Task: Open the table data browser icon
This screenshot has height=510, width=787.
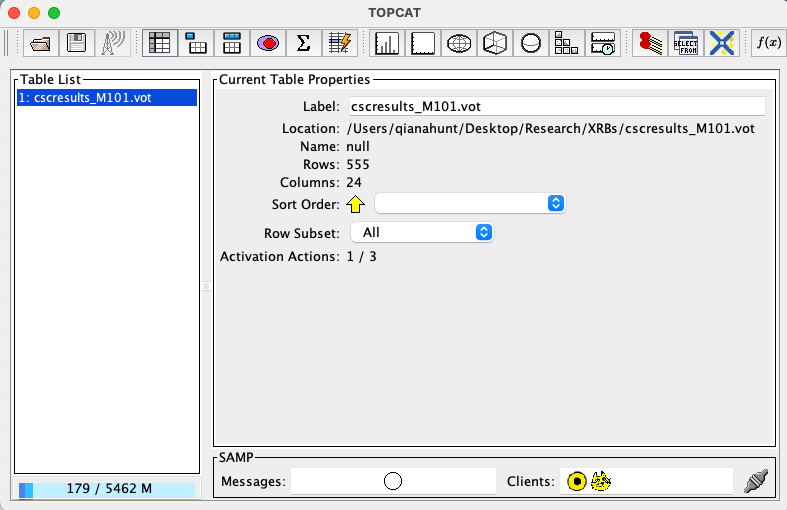Action: 160,44
